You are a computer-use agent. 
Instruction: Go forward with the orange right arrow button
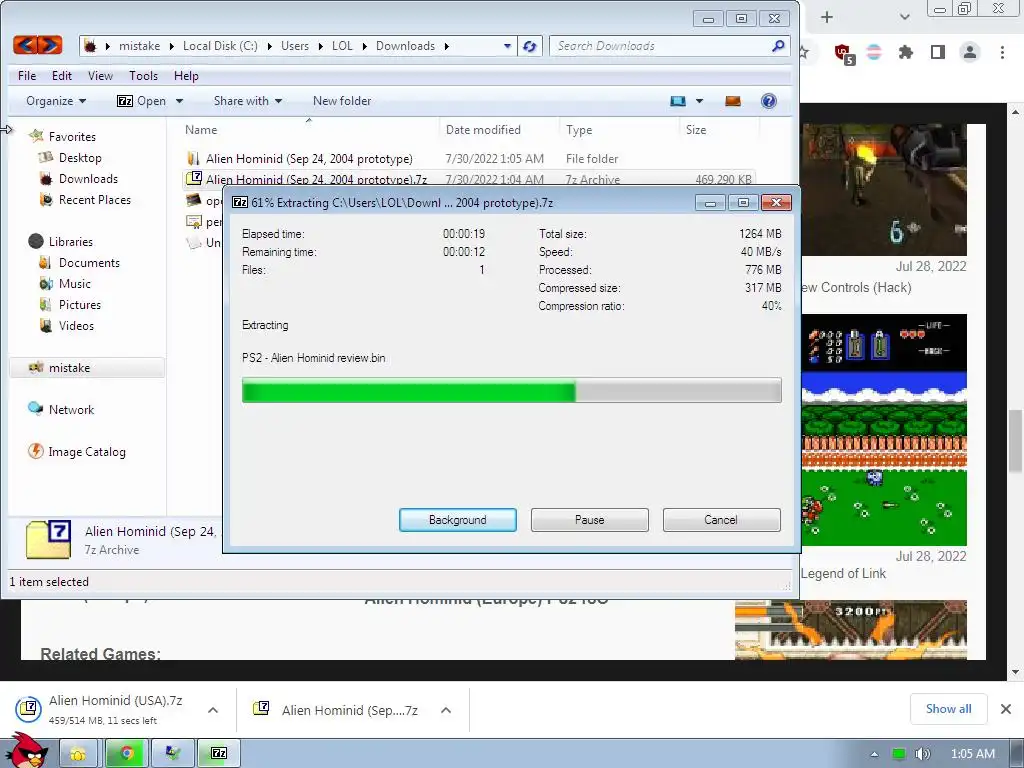pos(50,45)
